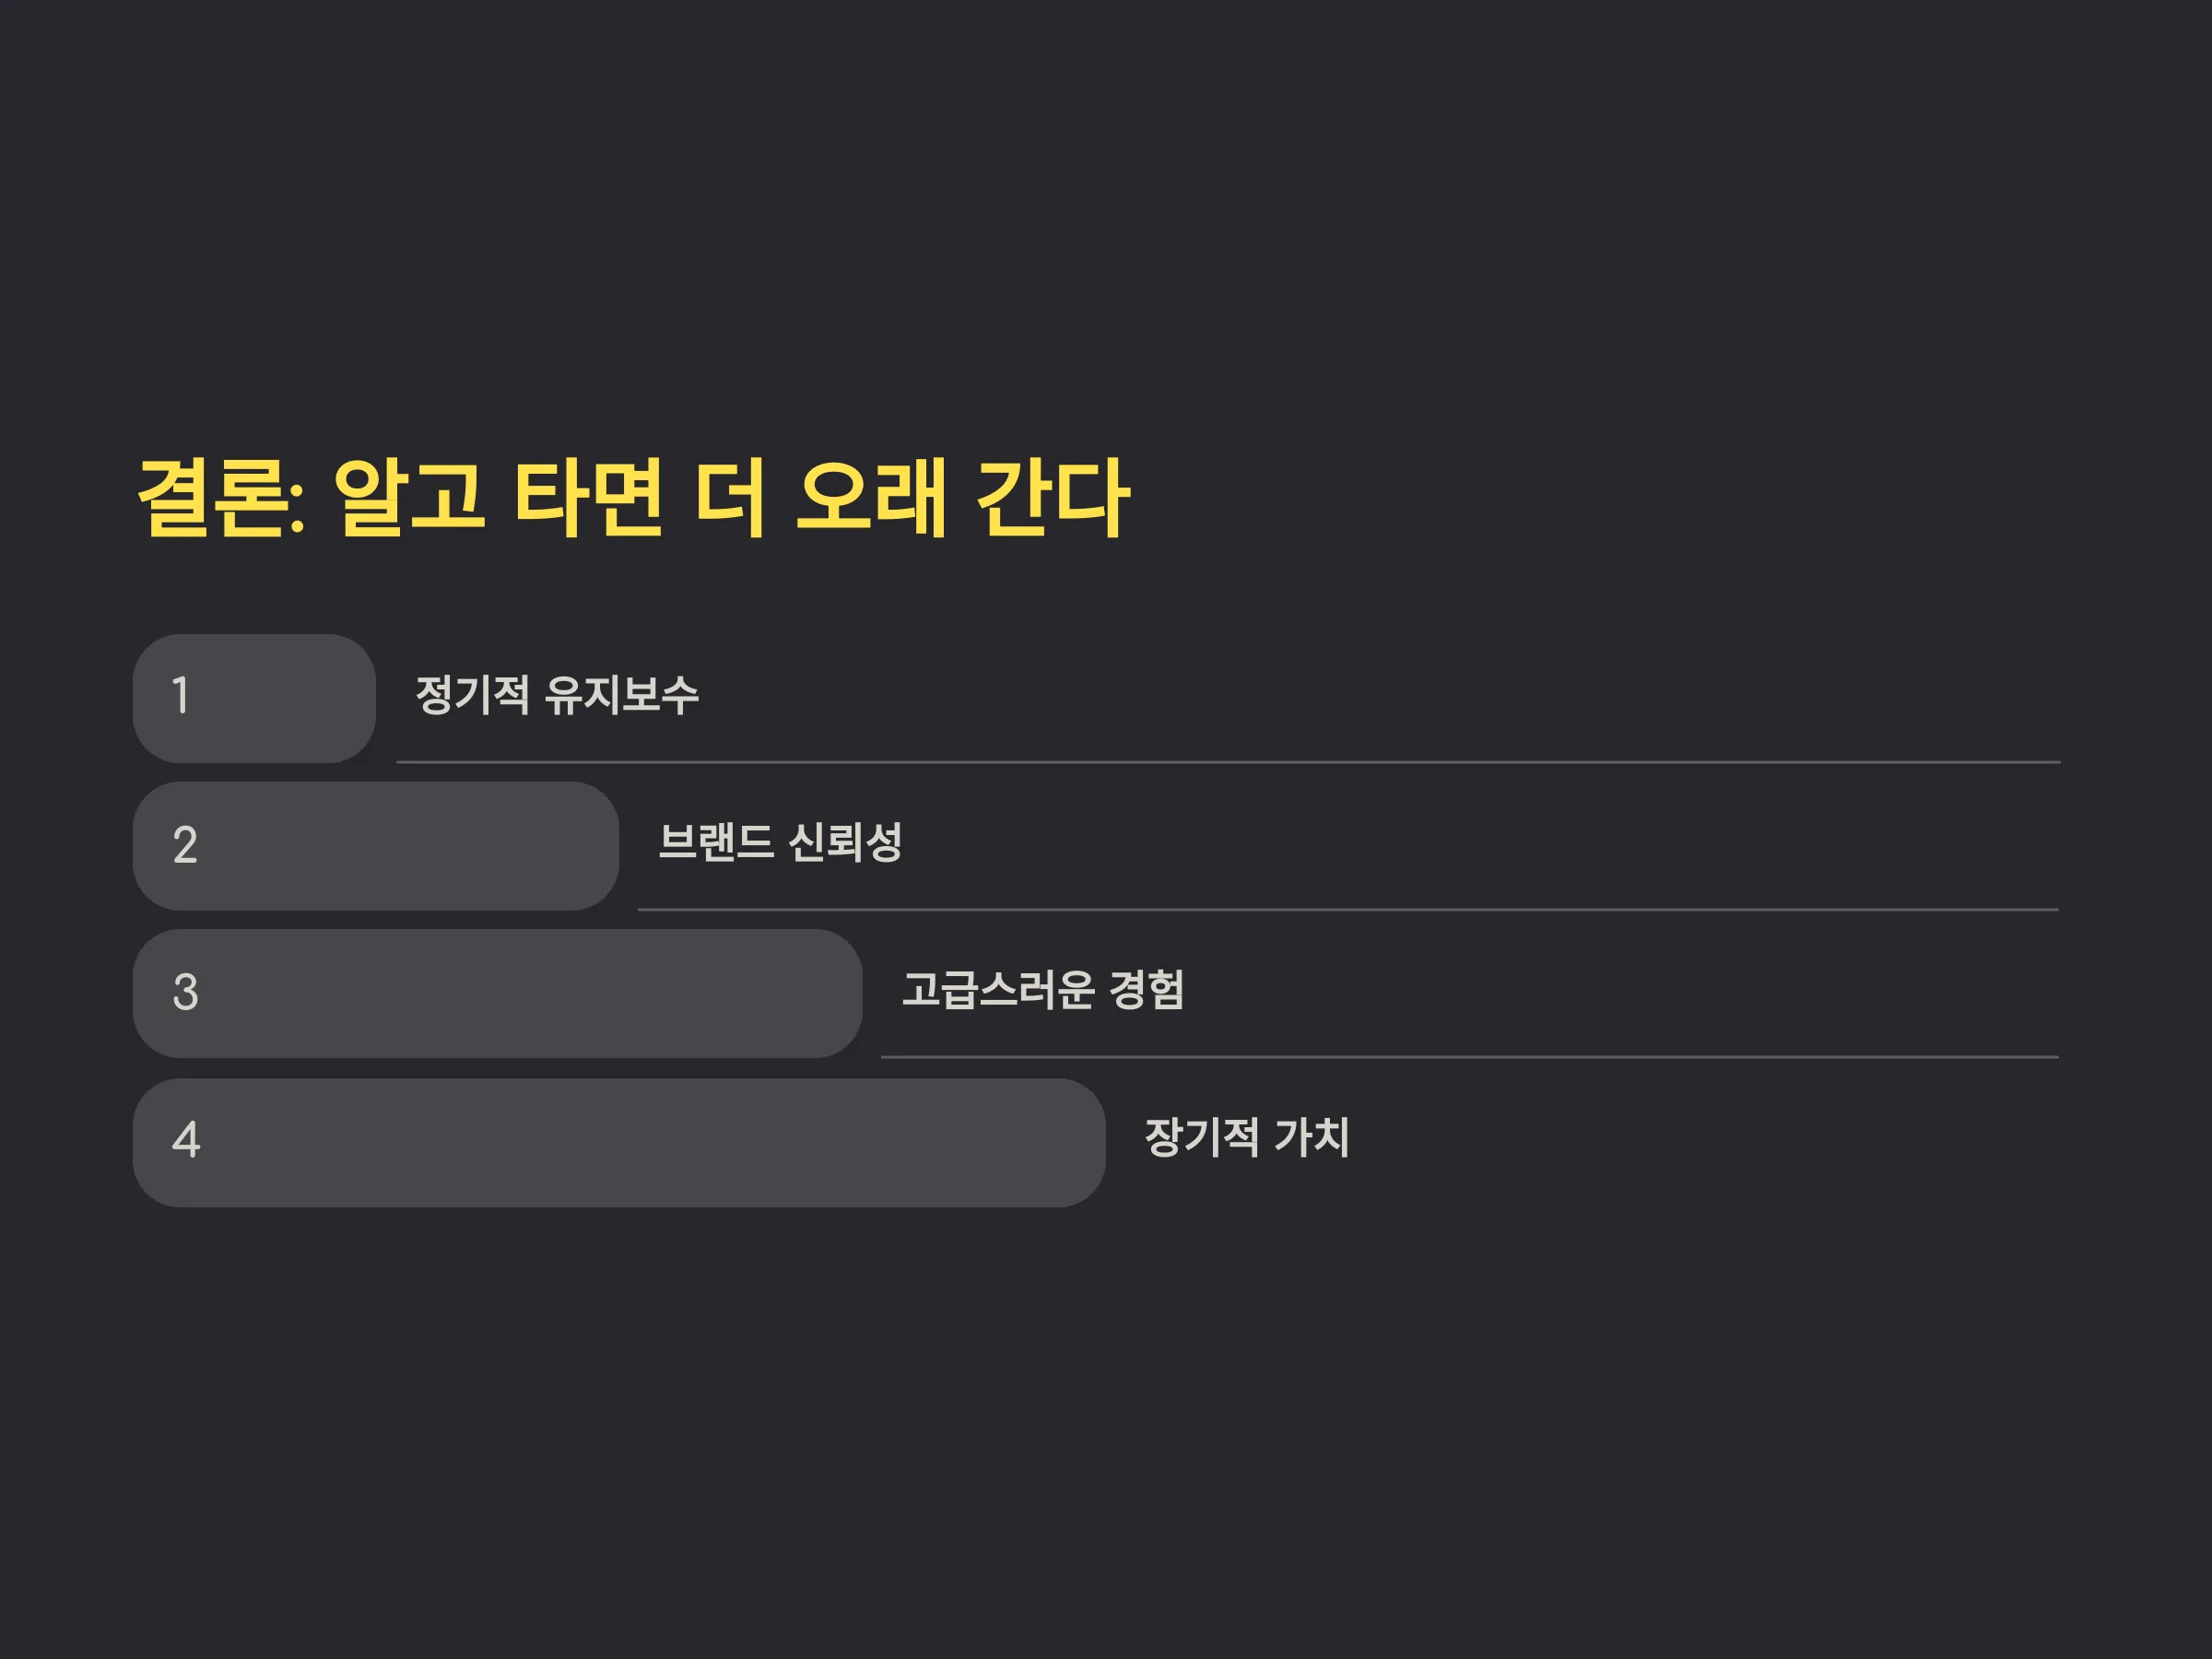Select the longest gray bar beside 장기적 가치

[619, 1143]
